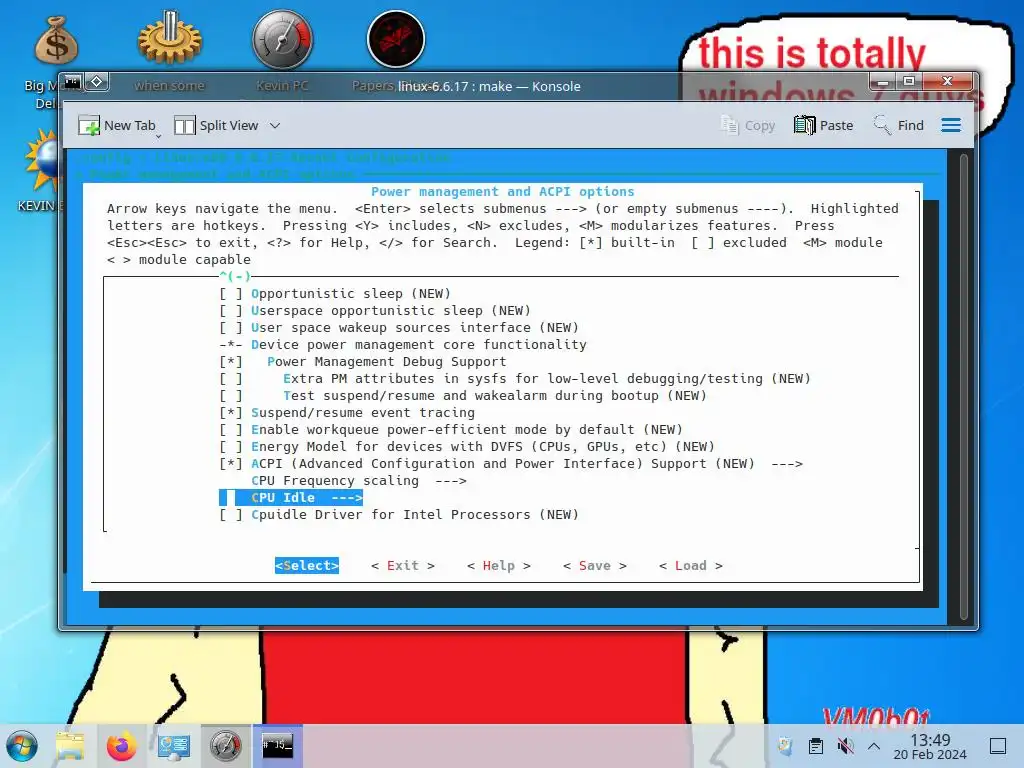Screen dimensions: 1024x768
Task: Open the file manager taskbar icon
Action: tap(70, 746)
